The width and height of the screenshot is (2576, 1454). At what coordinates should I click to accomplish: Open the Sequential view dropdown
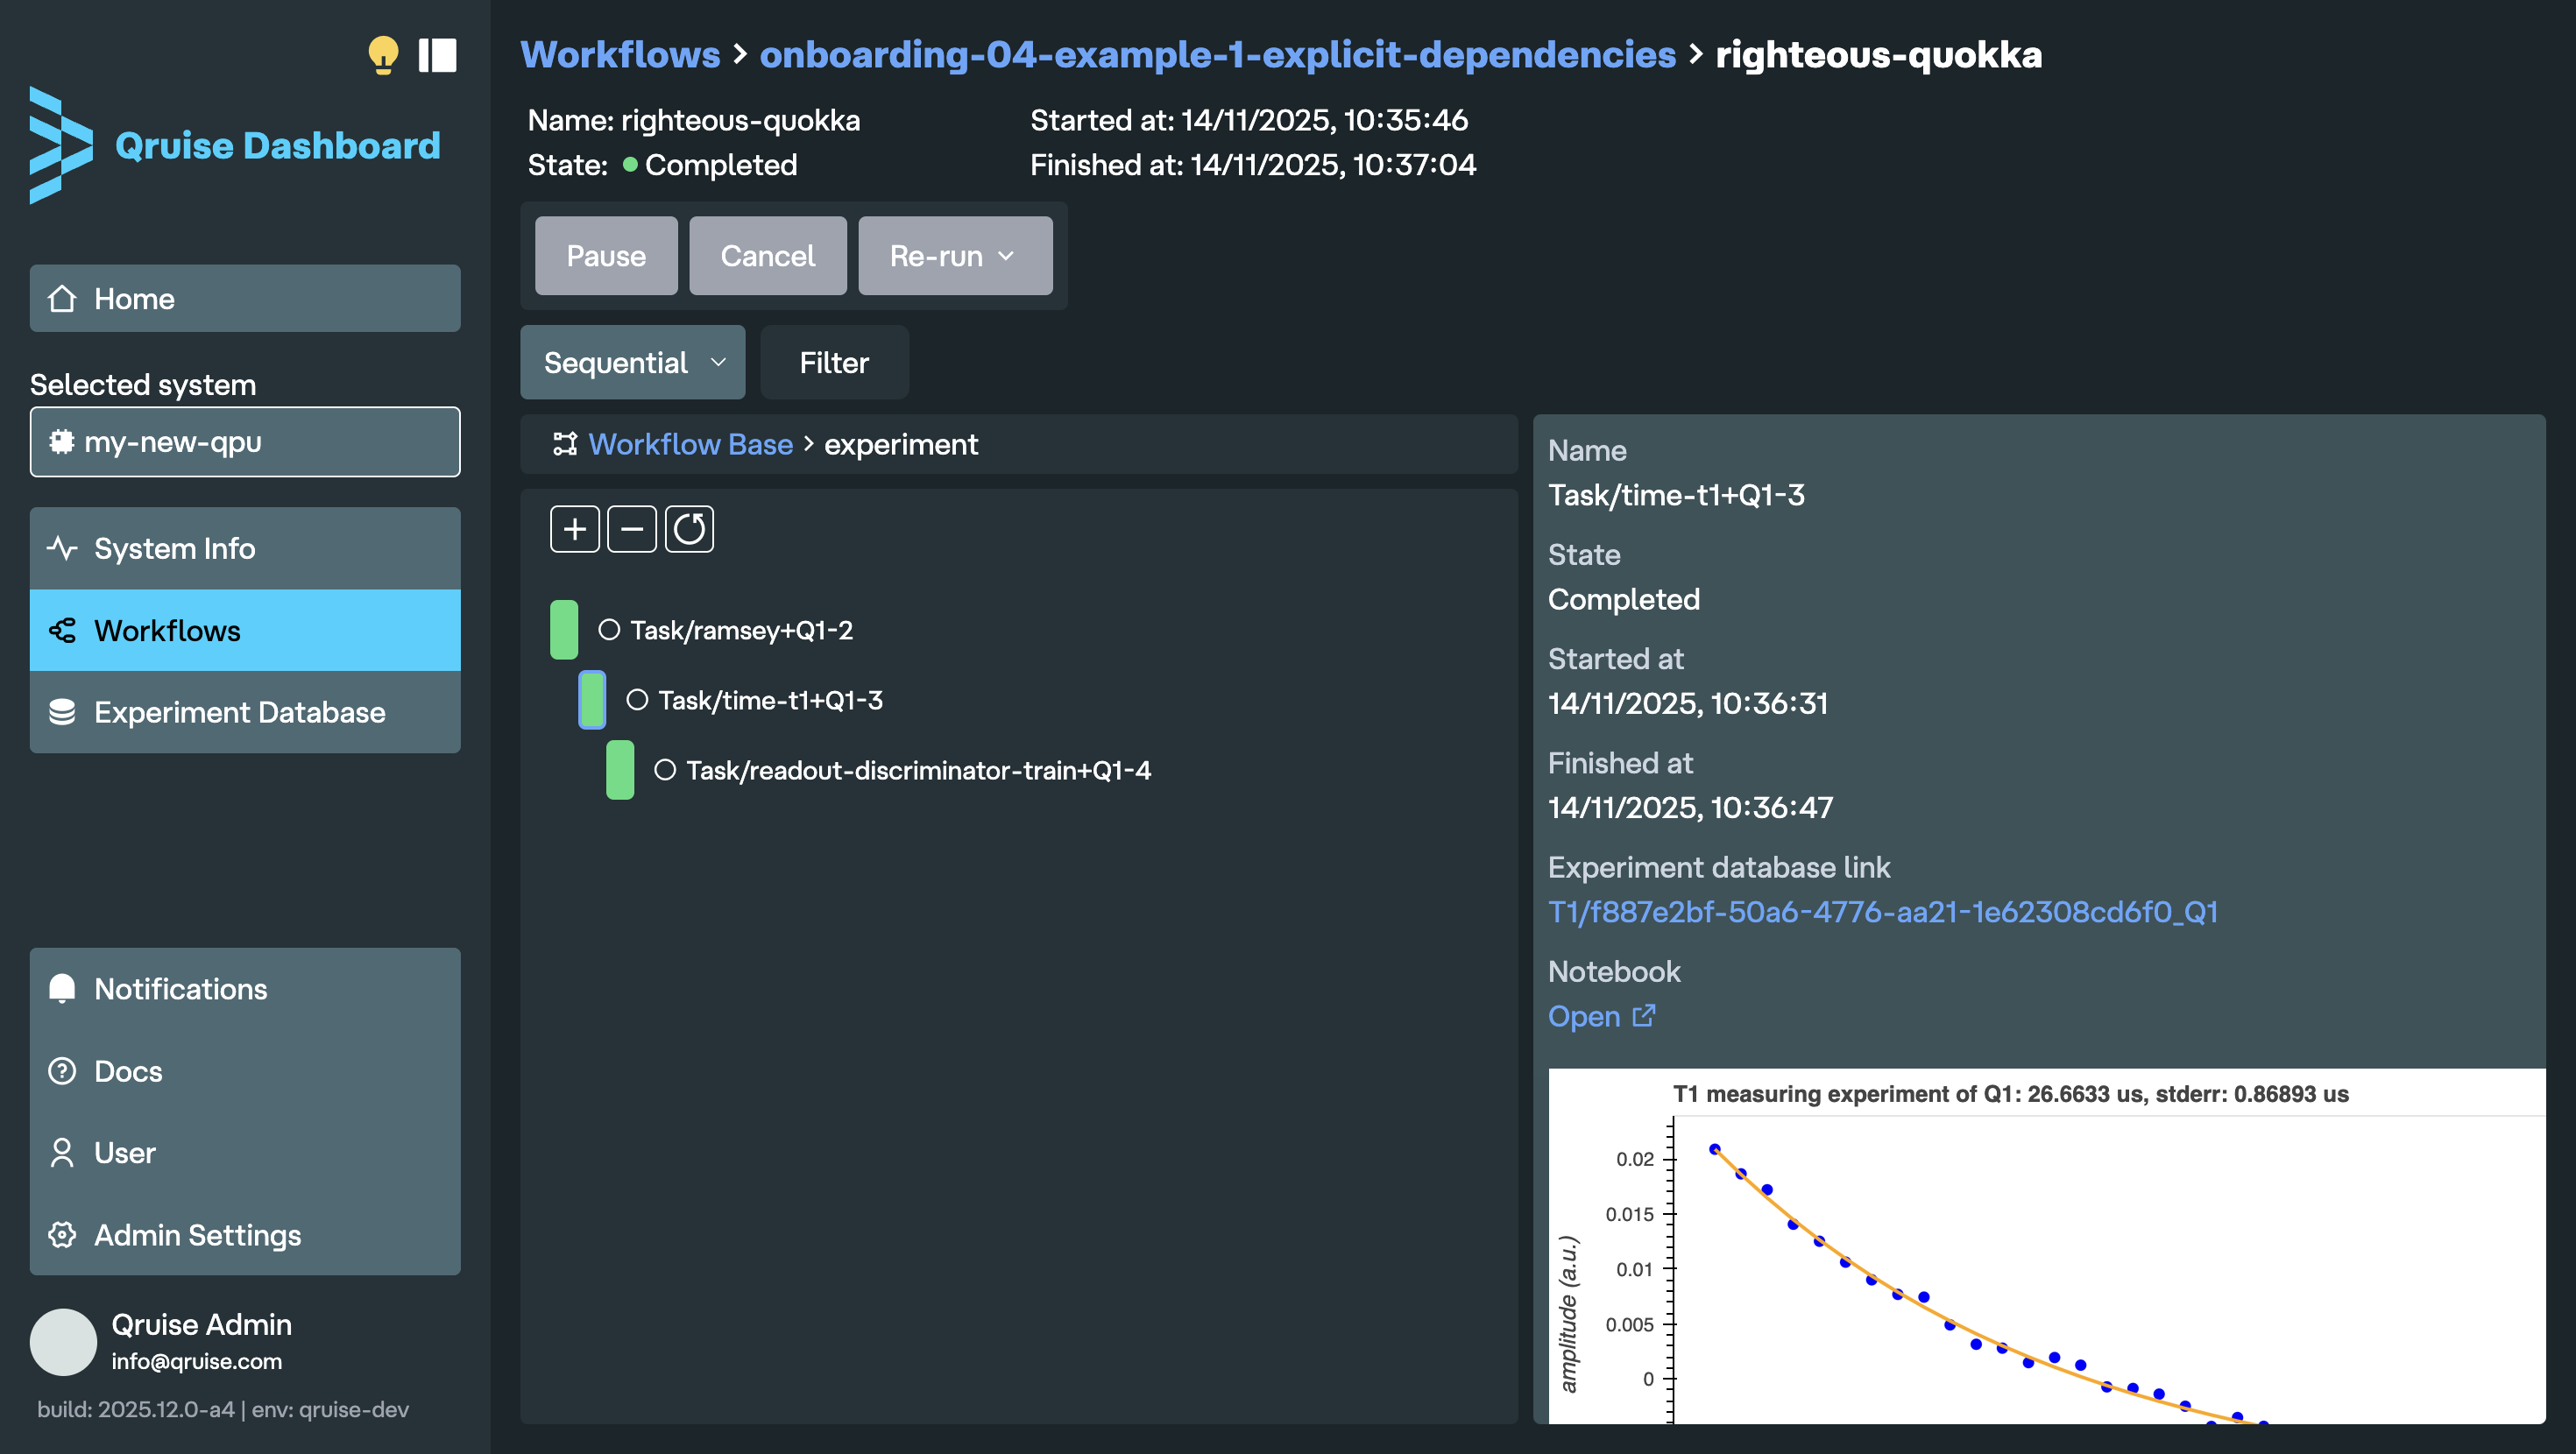click(x=632, y=362)
